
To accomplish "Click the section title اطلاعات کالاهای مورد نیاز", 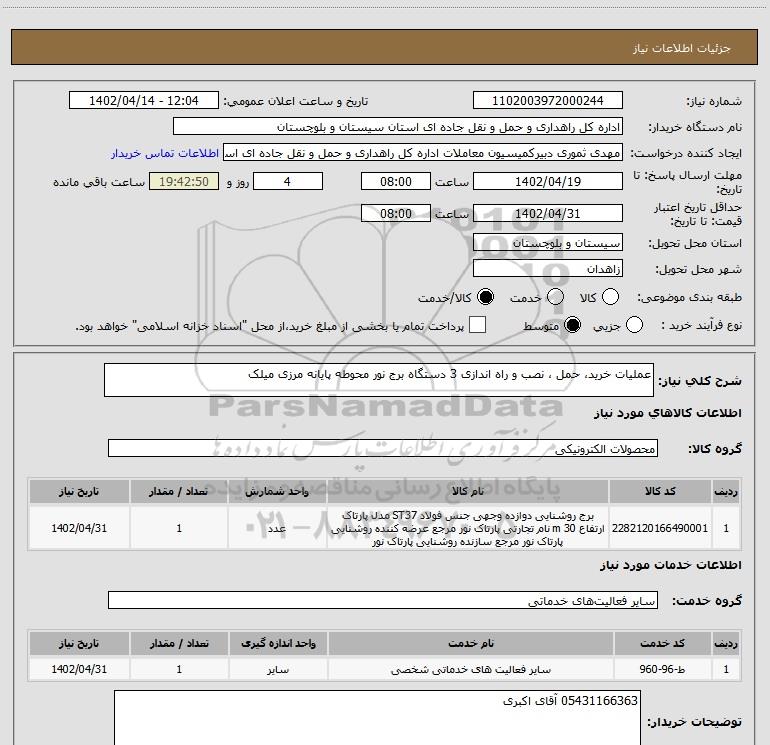I will click(668, 413).
